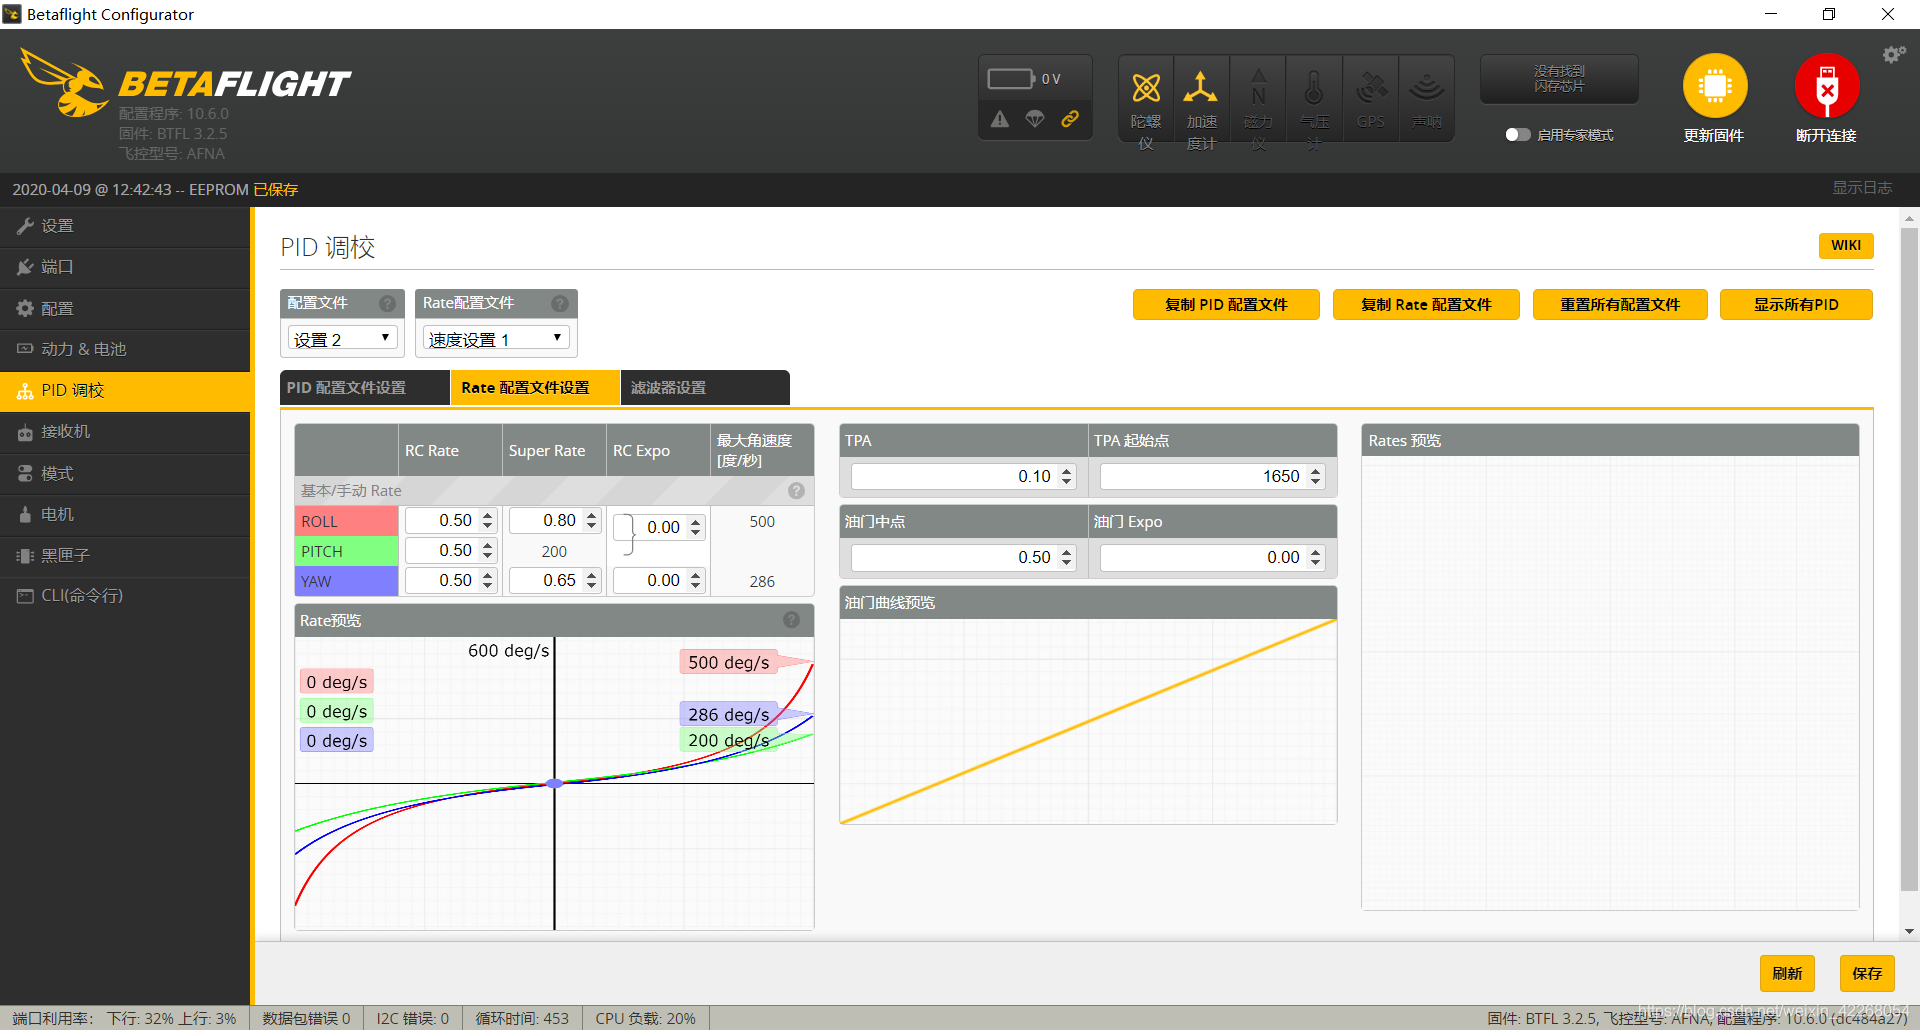Click the GPS sensor icon

coord(1371,89)
